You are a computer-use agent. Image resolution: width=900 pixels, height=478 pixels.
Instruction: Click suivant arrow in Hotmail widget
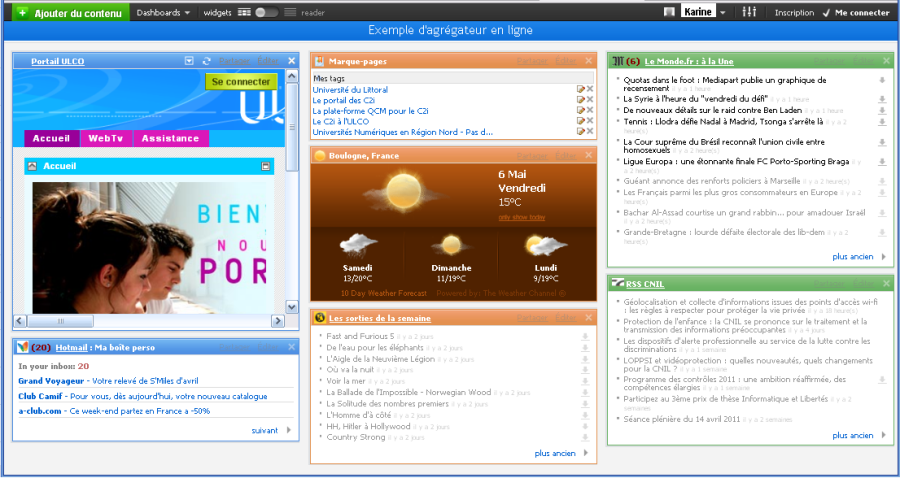pyautogui.click(x=289, y=430)
